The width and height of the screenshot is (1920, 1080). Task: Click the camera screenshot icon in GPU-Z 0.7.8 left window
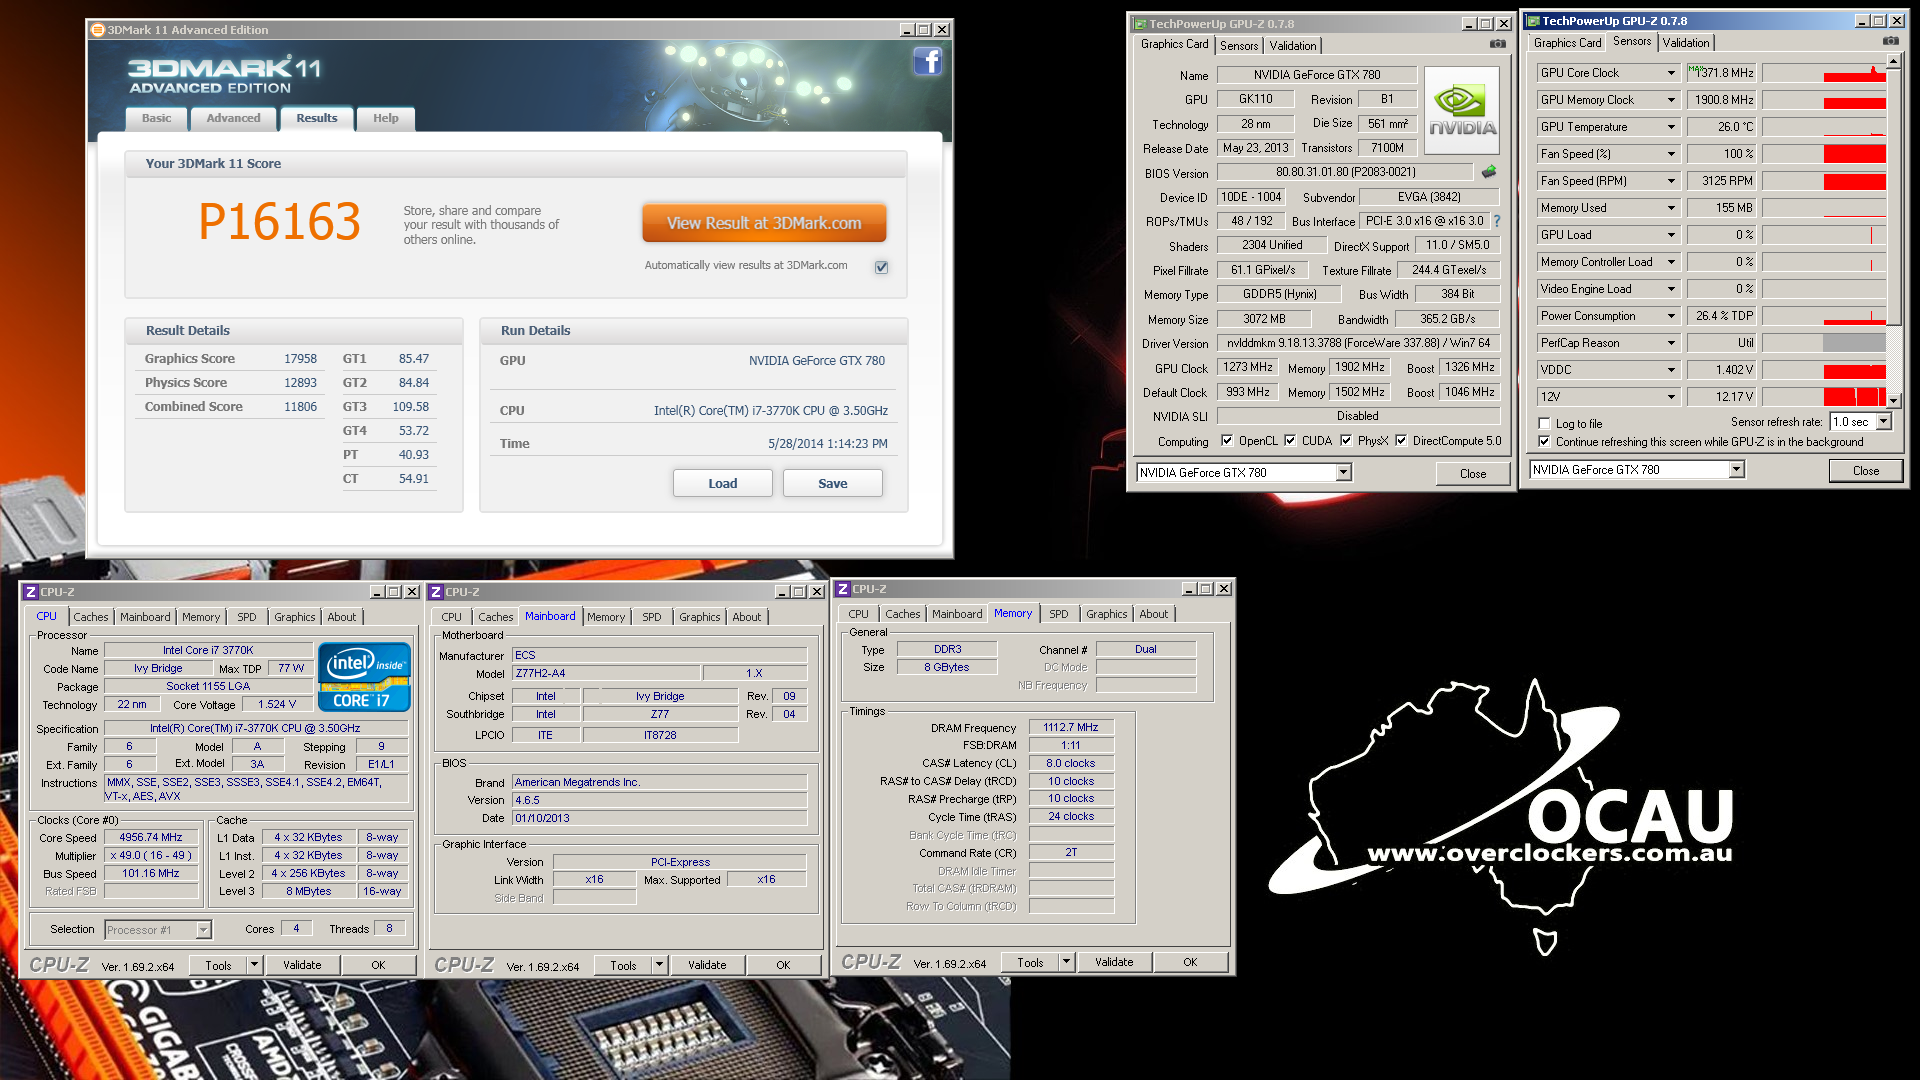click(1497, 44)
